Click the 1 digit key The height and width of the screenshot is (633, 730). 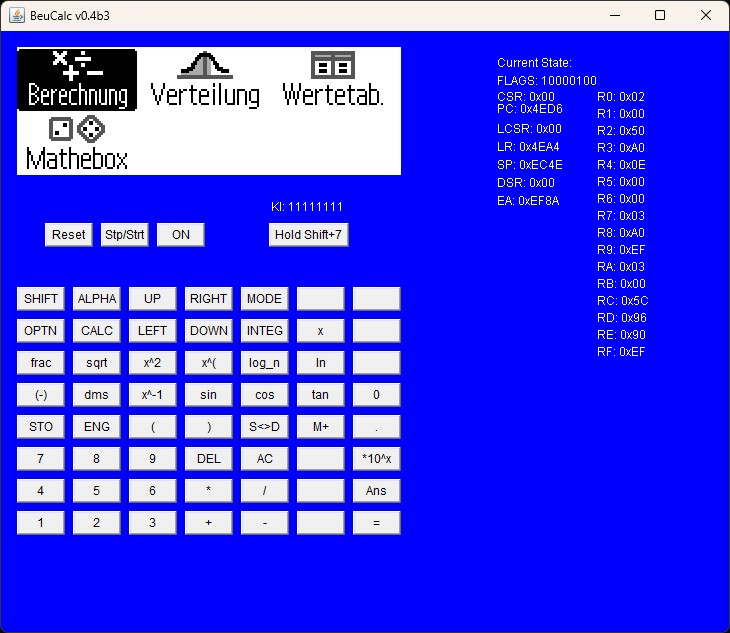click(41, 523)
